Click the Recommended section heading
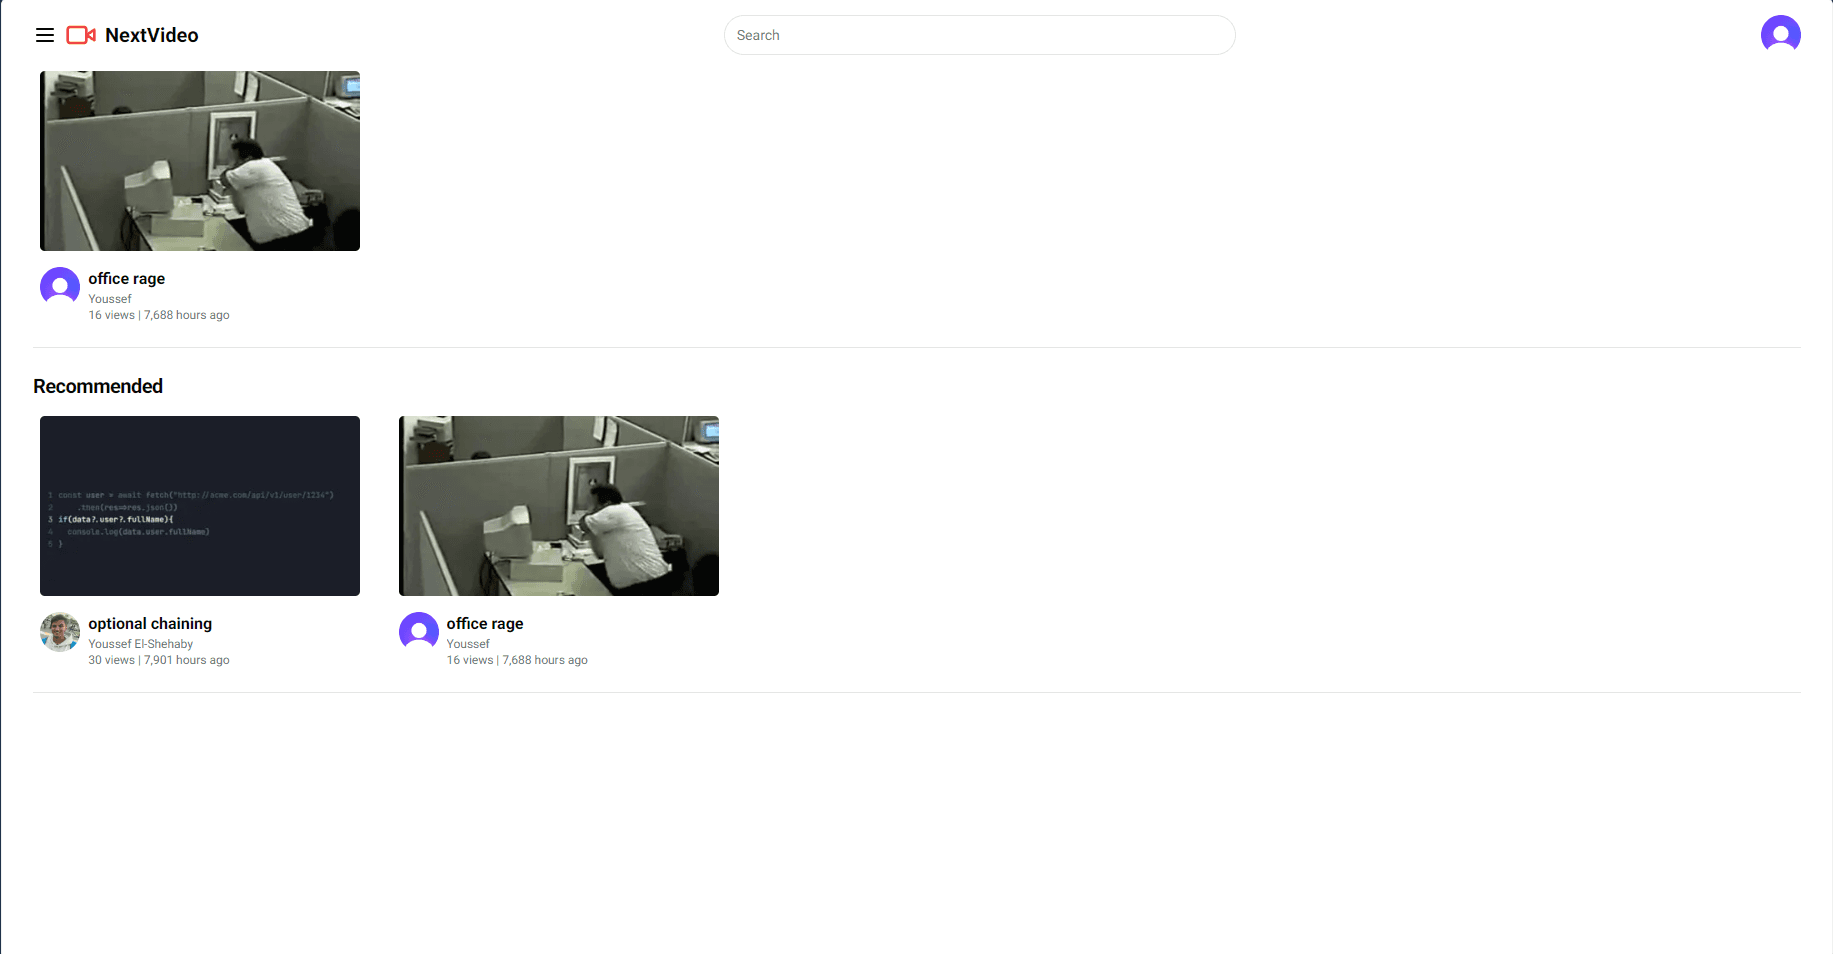The image size is (1833, 954). [98, 386]
